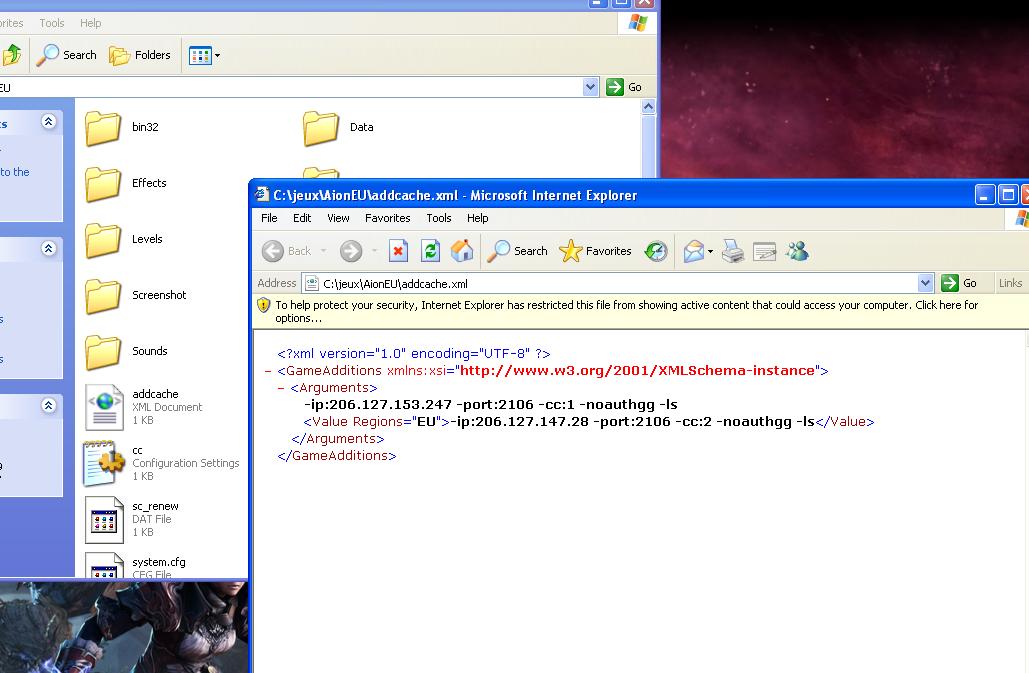
Task: Click the Value Regions="EU" line
Action: click(589, 422)
